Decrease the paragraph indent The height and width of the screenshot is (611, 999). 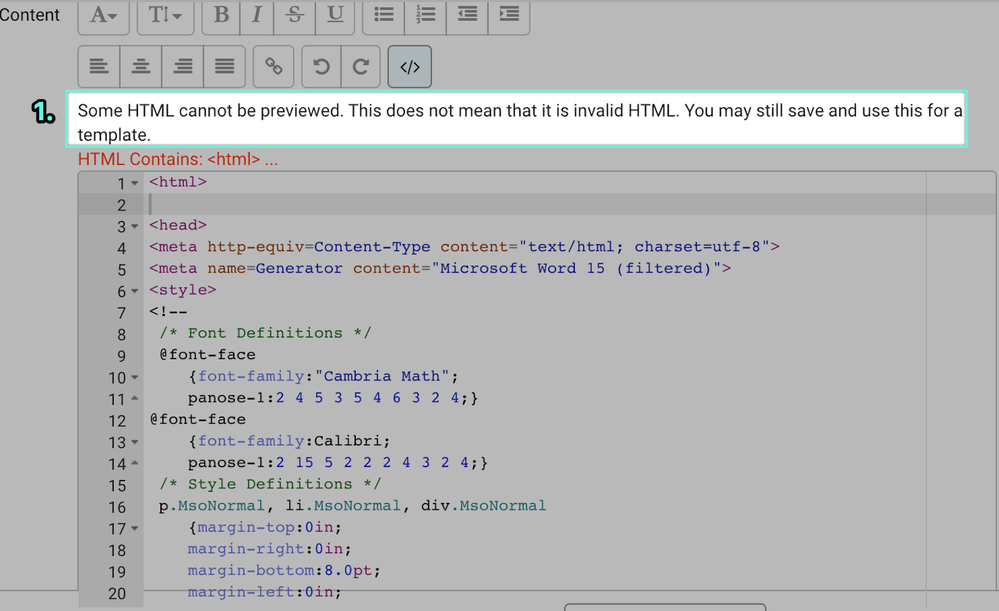(x=467, y=15)
